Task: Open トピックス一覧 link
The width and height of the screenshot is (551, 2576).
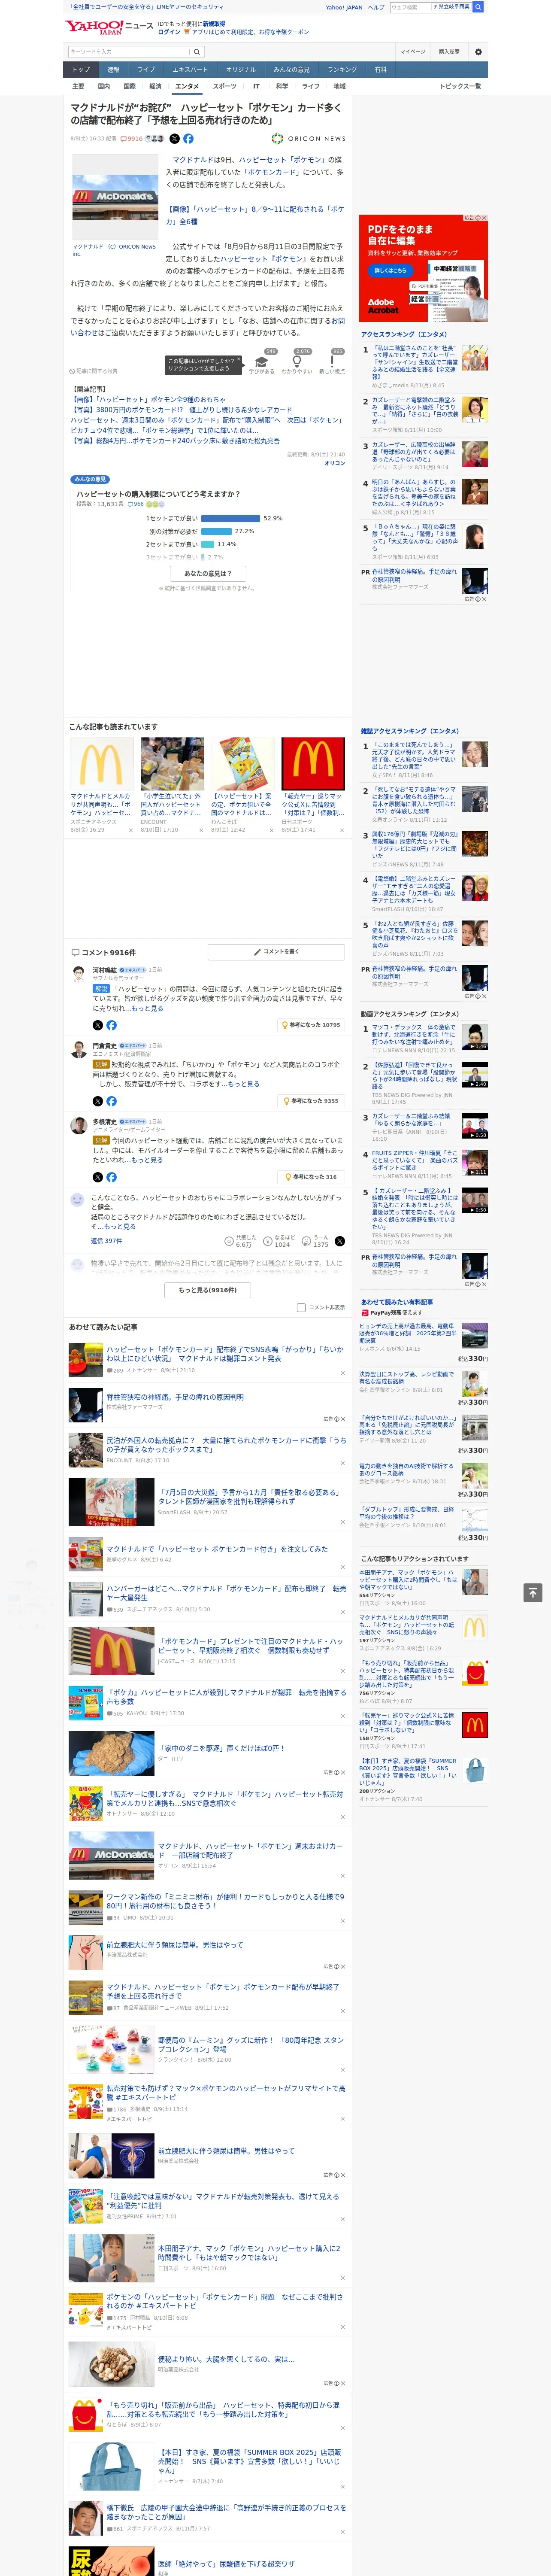Action: point(460,86)
